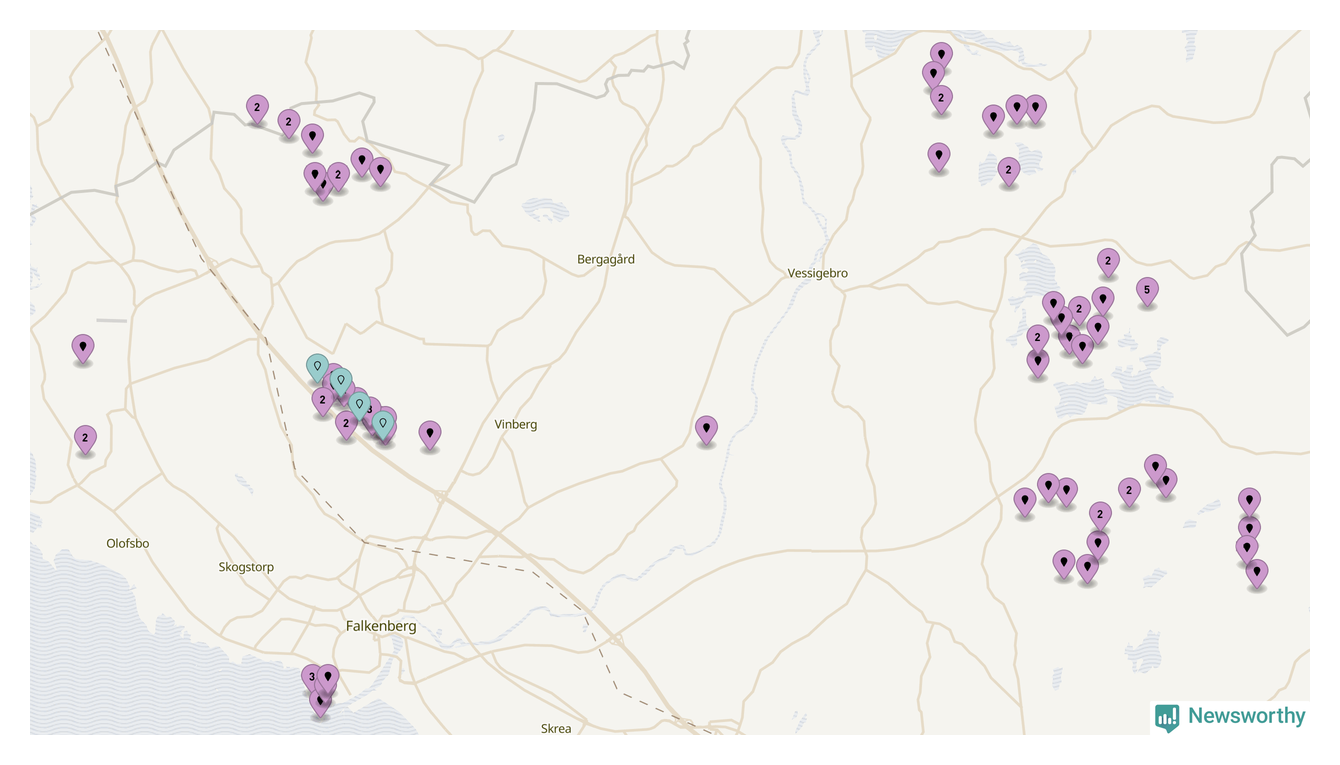This screenshot has height=765, width=1340.
Task: Open the isolated single marker far west above the 2 marker
Action: point(83,349)
